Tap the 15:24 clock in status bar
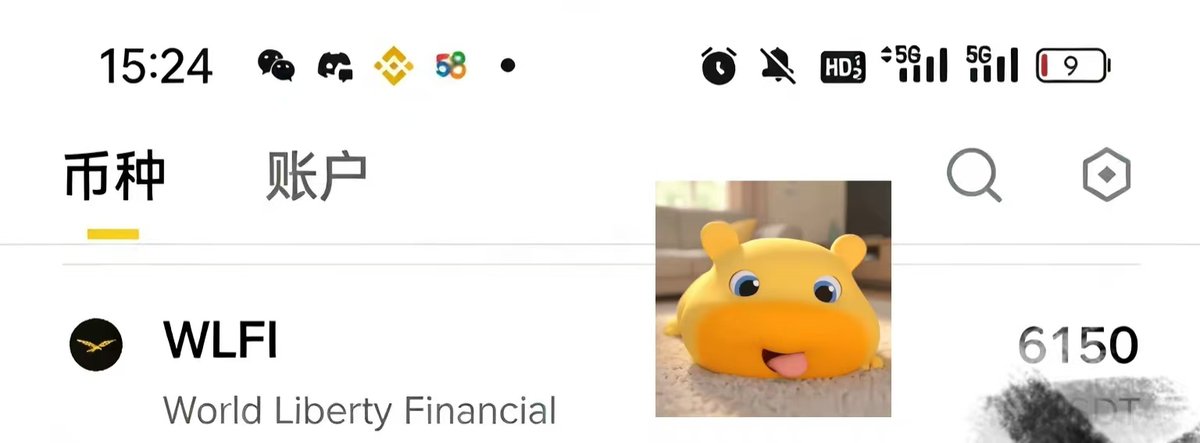Viewport: 1200px width, 443px height. (x=155, y=67)
